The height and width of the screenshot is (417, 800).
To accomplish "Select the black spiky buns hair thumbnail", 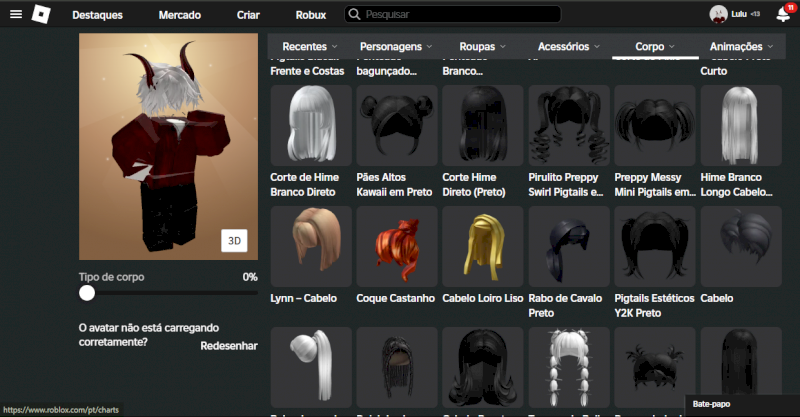I will (655, 367).
